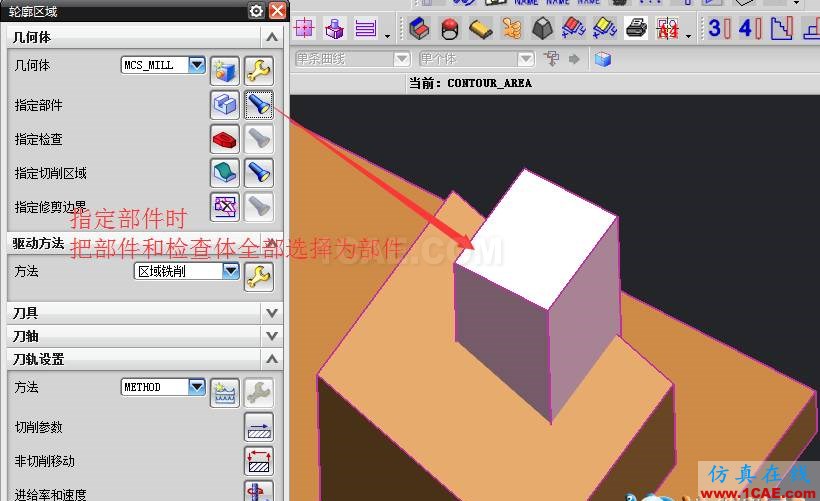Click greyed wrench icon beside METHOD
Image resolution: width=820 pixels, height=501 pixels.
pos(258,393)
